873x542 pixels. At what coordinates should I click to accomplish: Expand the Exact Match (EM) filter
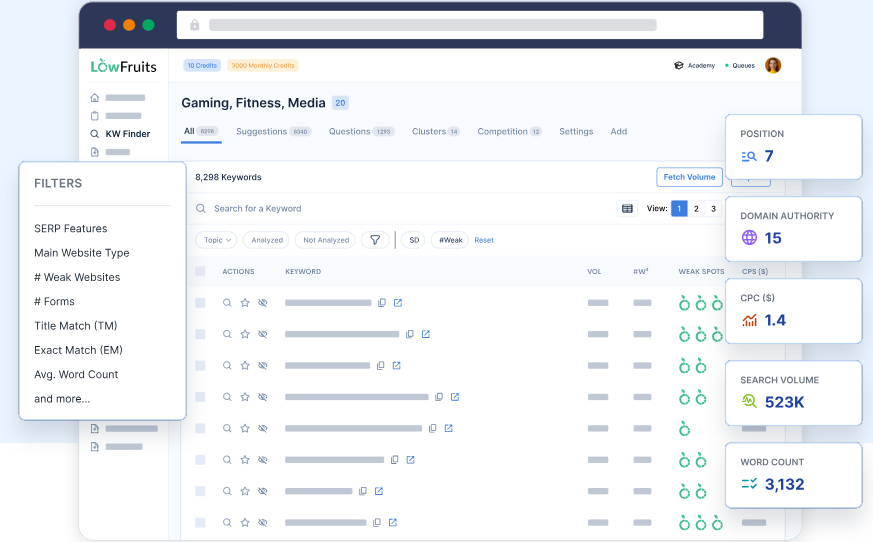click(x=79, y=350)
